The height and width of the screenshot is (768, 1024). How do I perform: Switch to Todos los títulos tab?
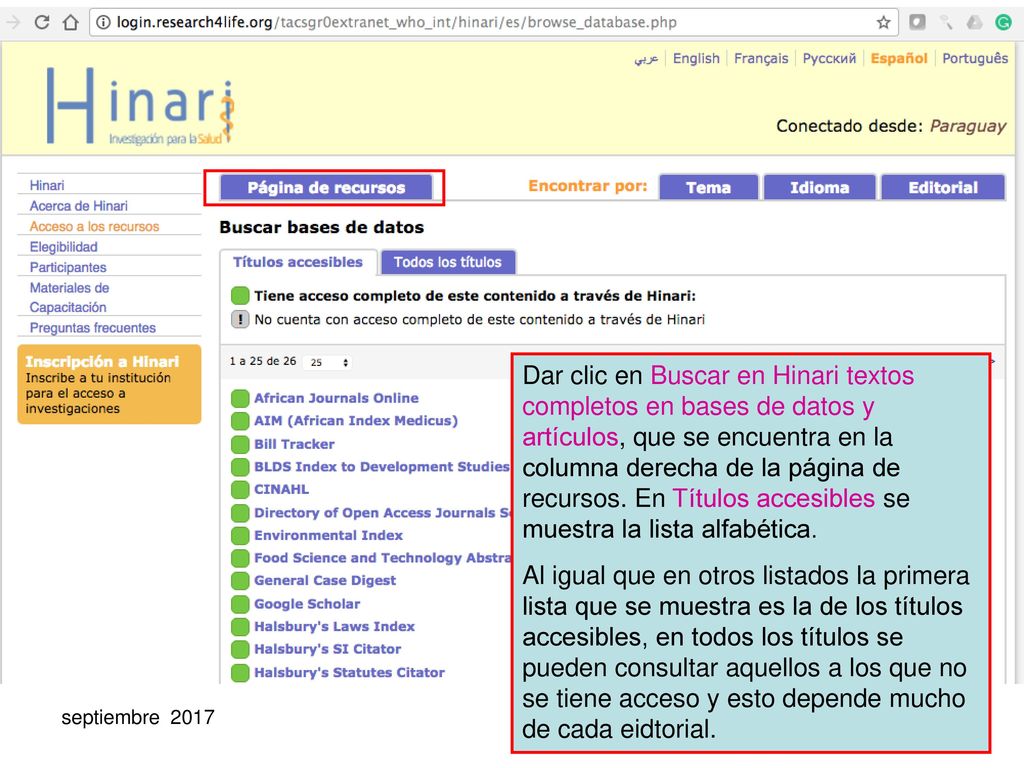(447, 262)
